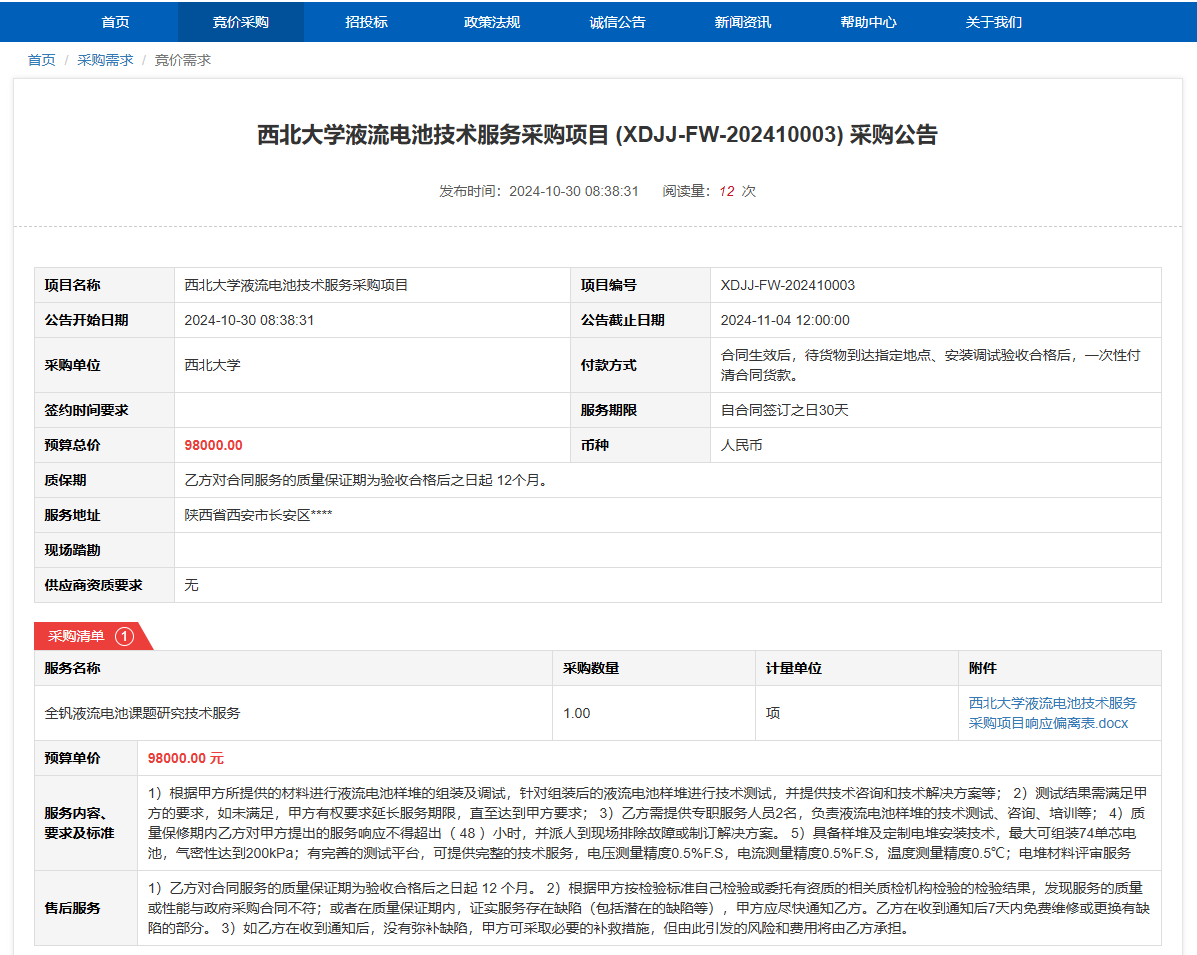Viewport: 1197px width, 955px height.
Task: Click the service address 陕西省西安市长安区****
Action: (259, 515)
